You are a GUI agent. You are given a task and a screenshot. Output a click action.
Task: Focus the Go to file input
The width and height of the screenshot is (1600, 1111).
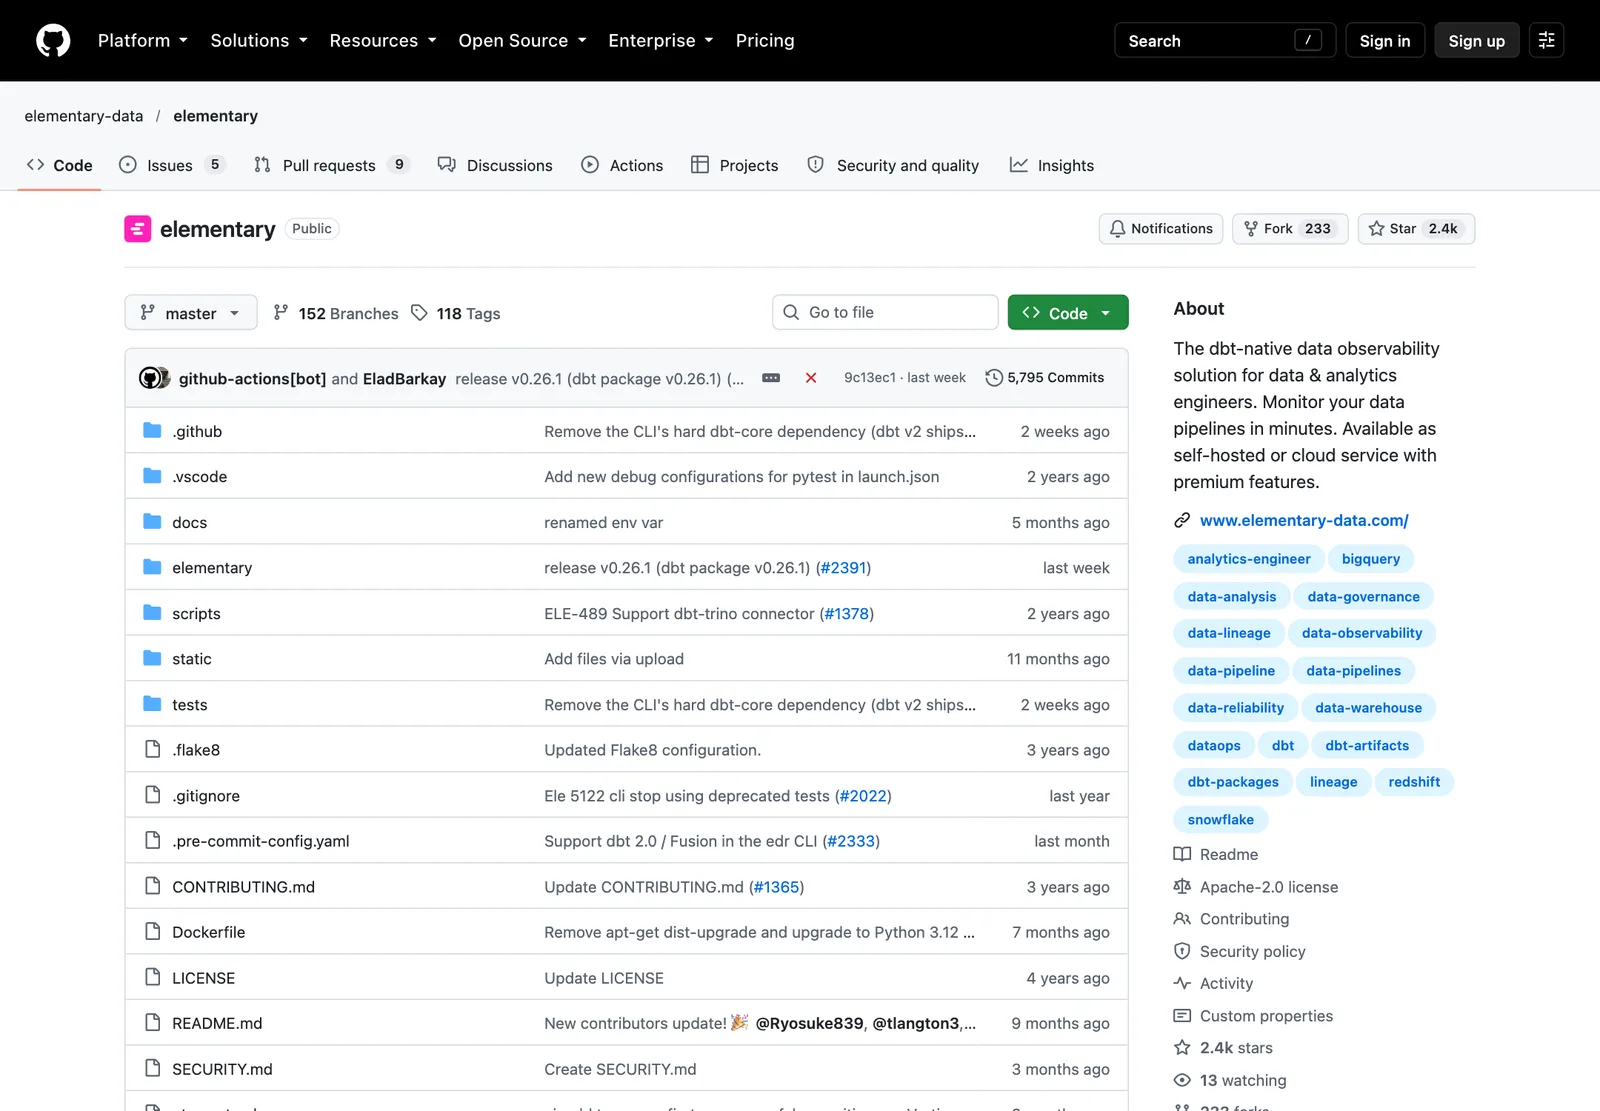[885, 313]
